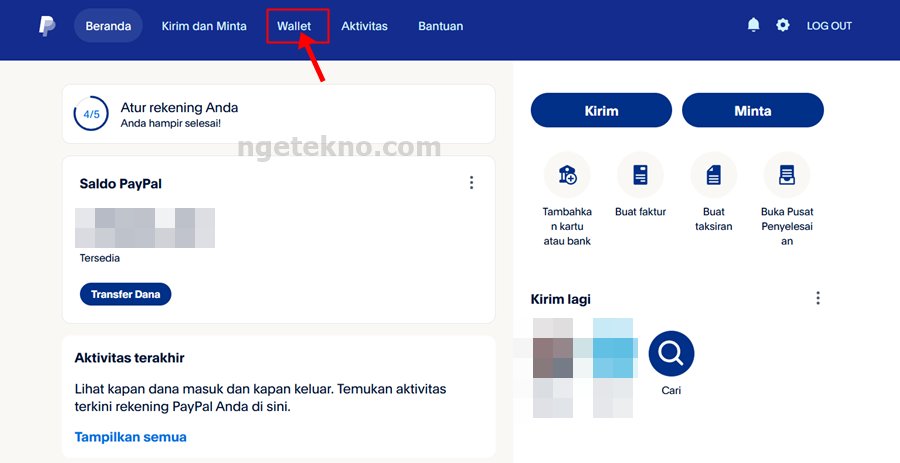Open the Bantuan help menu
Screen dimensions: 900x463
(x=440, y=26)
